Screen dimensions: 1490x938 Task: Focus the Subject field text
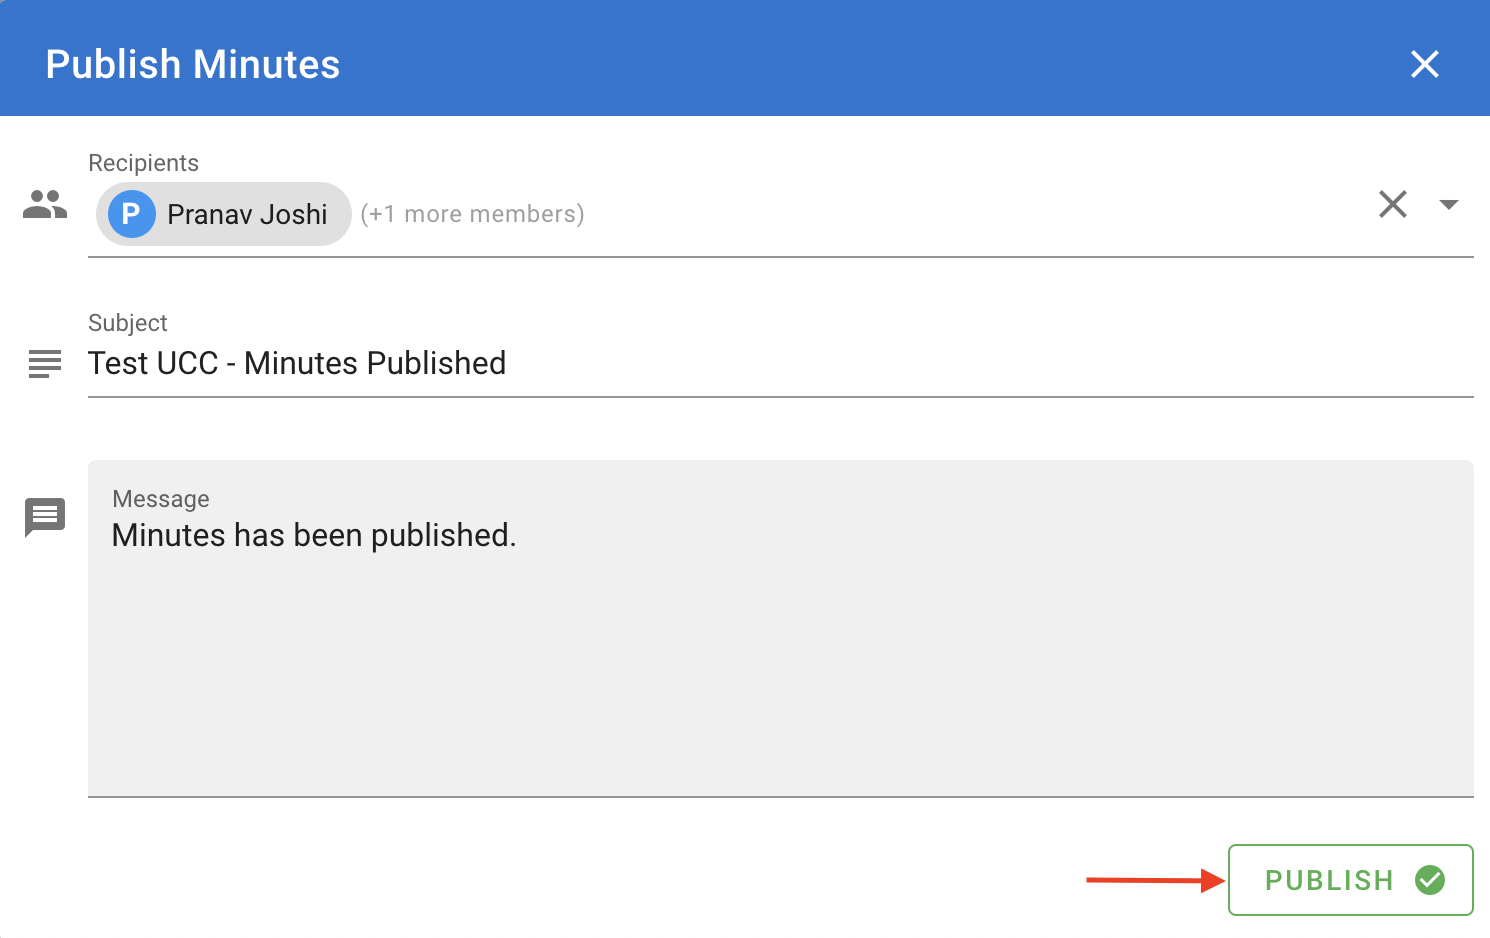297,363
